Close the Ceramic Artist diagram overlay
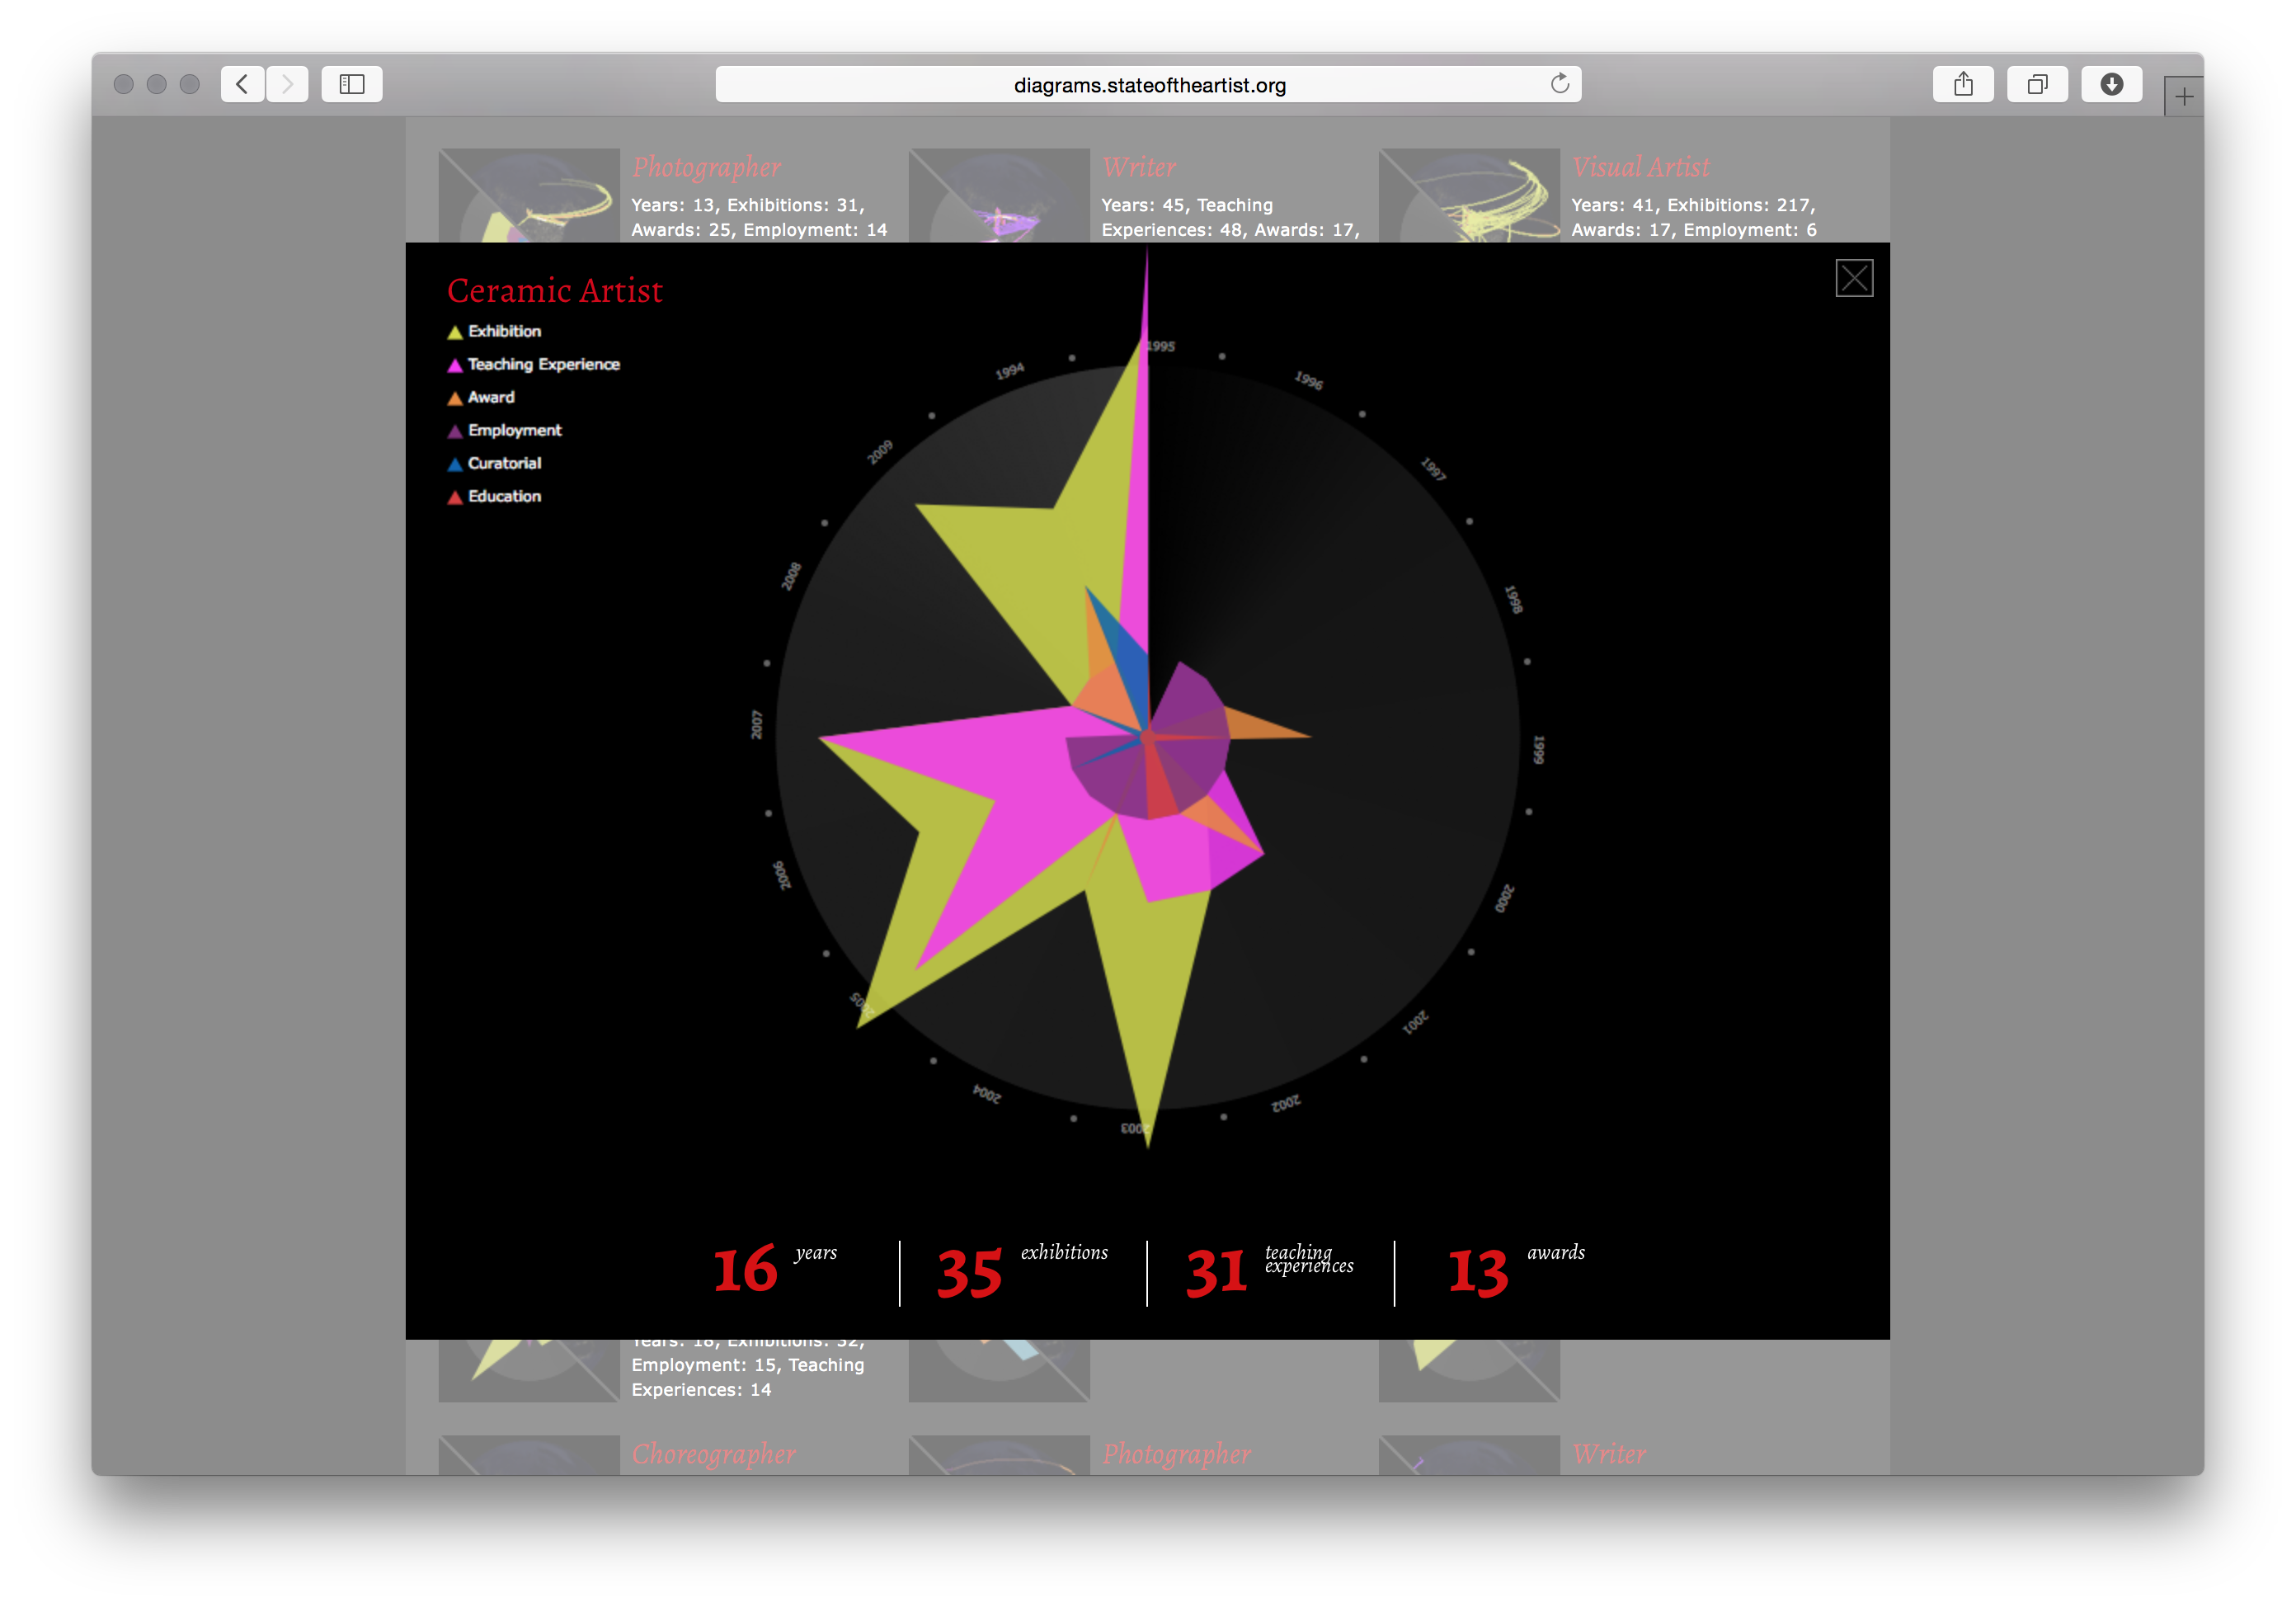 [x=1853, y=278]
